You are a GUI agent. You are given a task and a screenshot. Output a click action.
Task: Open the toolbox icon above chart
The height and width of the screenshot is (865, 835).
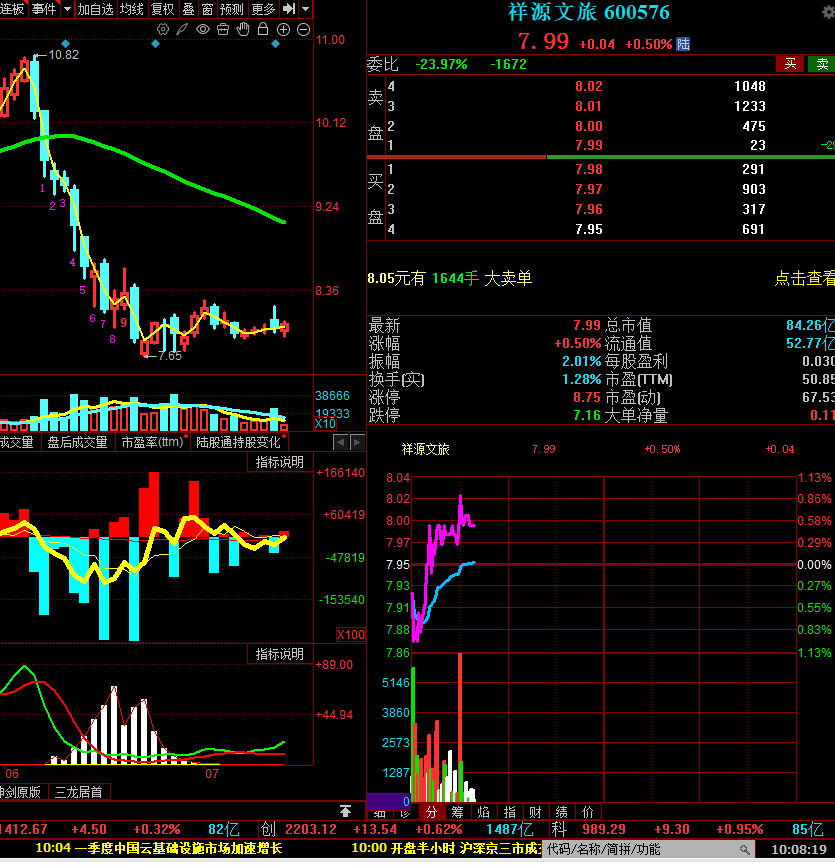pos(223,29)
